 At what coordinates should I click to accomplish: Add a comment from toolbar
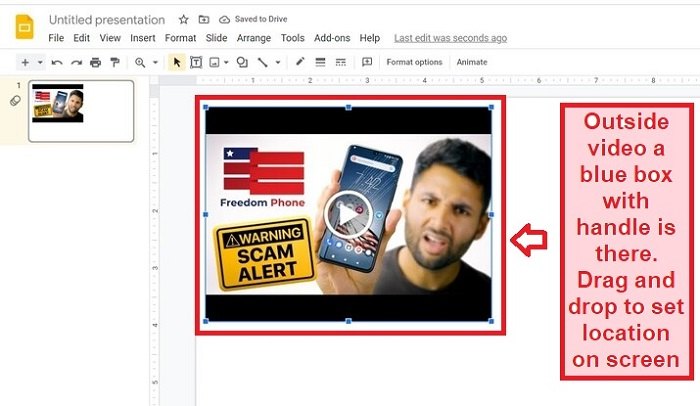[x=367, y=62]
